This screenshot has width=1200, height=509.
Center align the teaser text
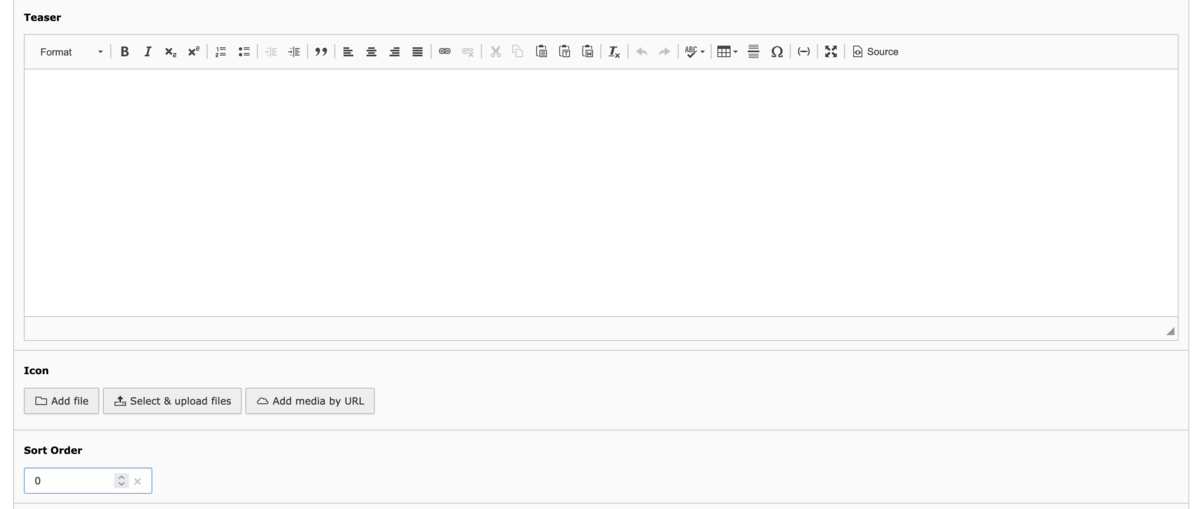coord(371,52)
